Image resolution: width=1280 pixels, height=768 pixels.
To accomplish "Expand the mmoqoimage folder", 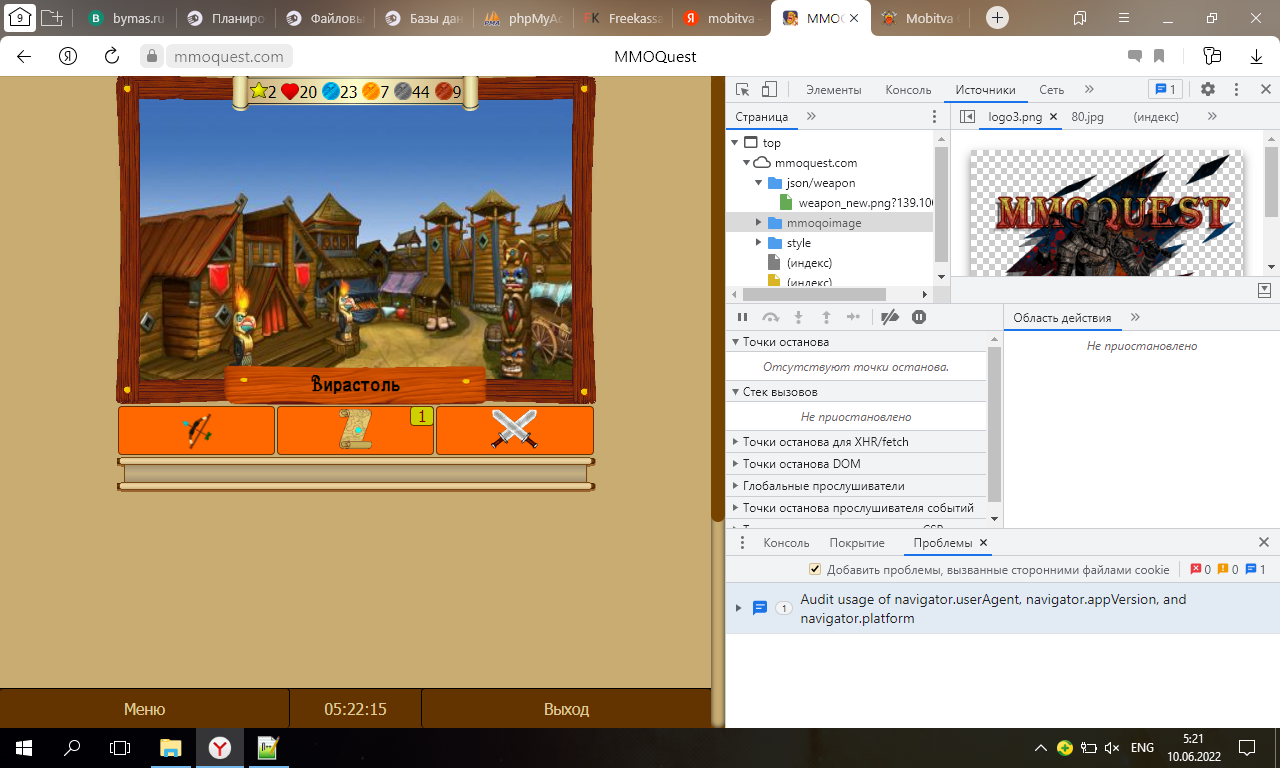I will coord(759,223).
